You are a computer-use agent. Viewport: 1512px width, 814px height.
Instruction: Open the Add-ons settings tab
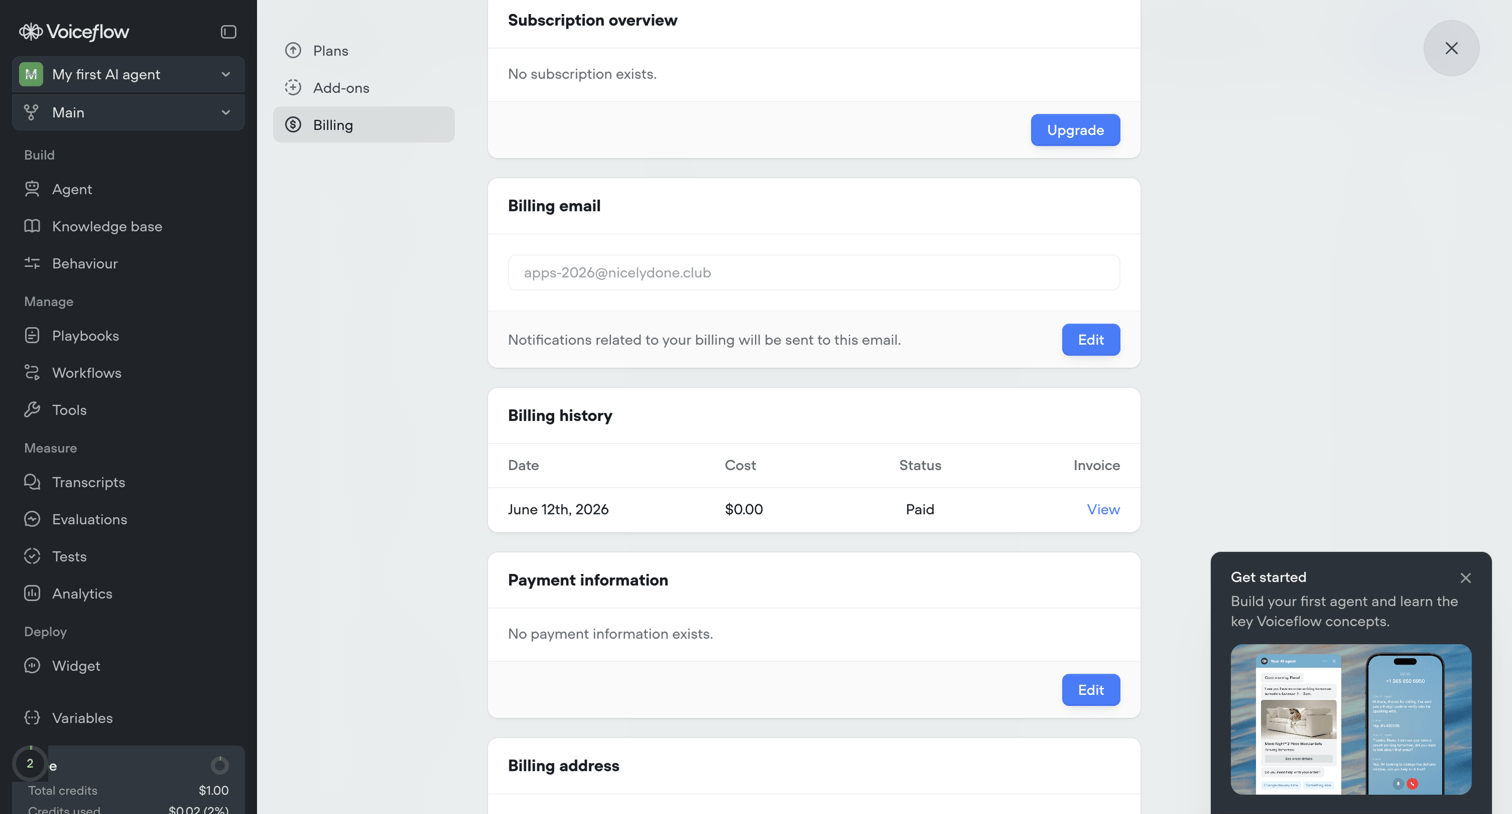click(363, 87)
